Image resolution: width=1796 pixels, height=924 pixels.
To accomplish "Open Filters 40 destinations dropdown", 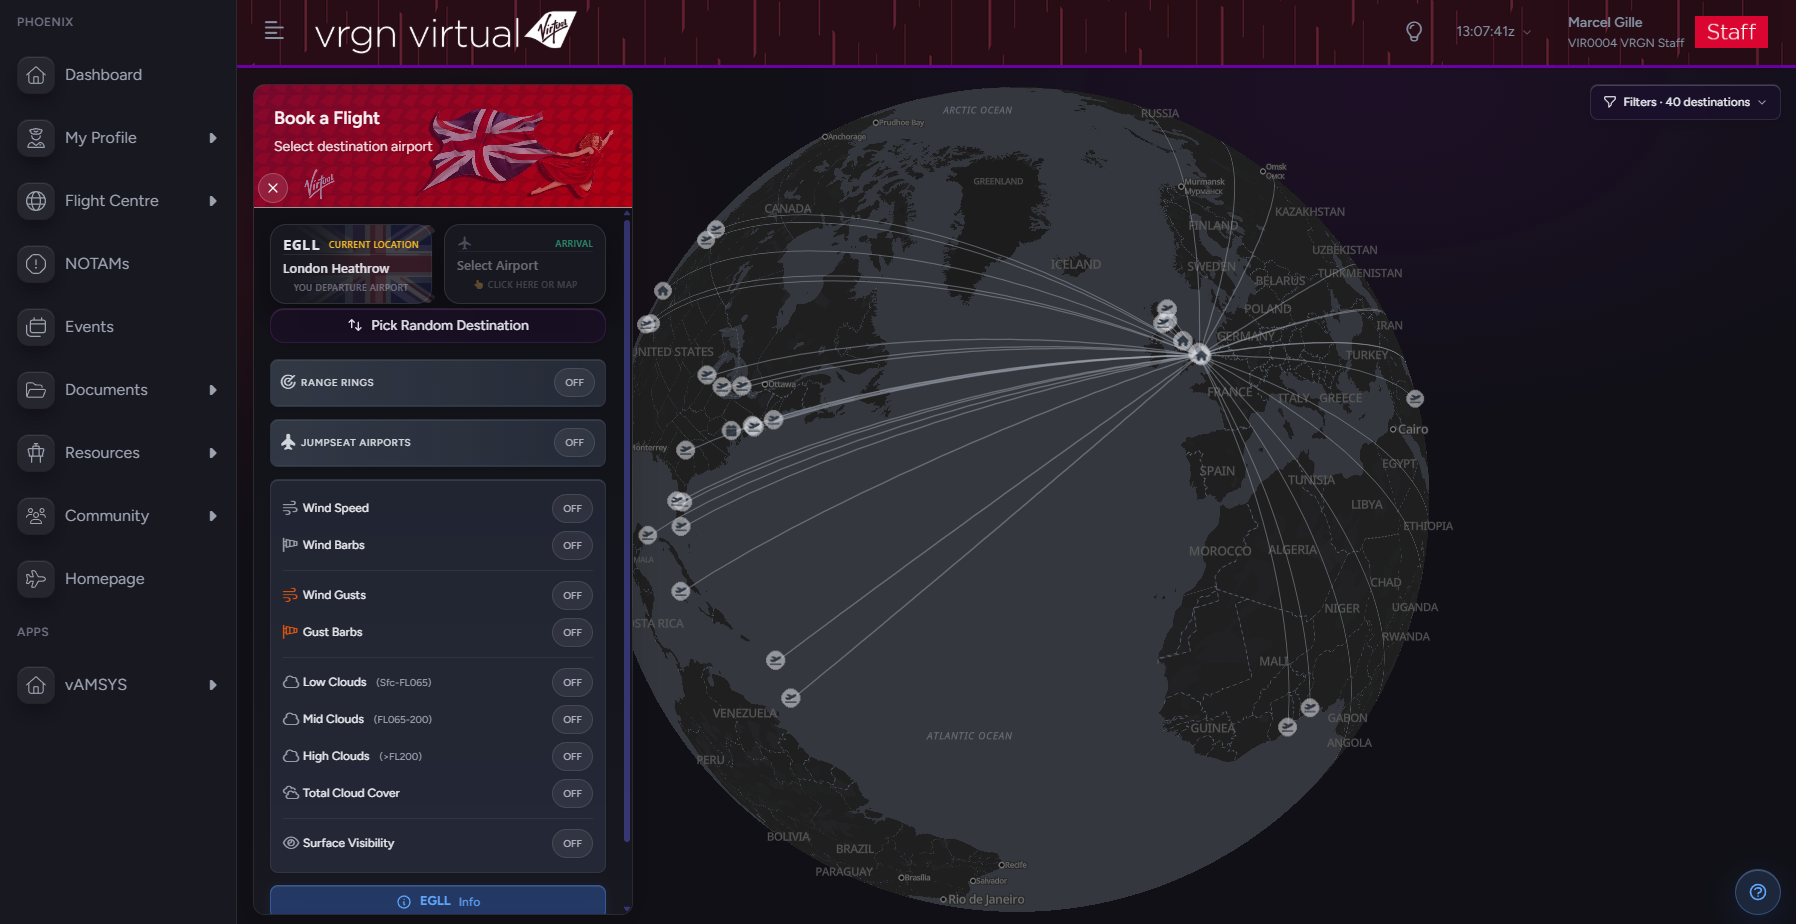I will pyautogui.click(x=1684, y=102).
